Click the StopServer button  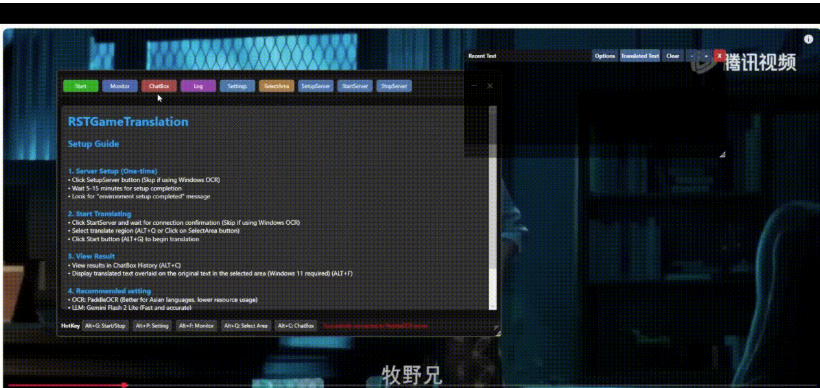click(x=394, y=86)
